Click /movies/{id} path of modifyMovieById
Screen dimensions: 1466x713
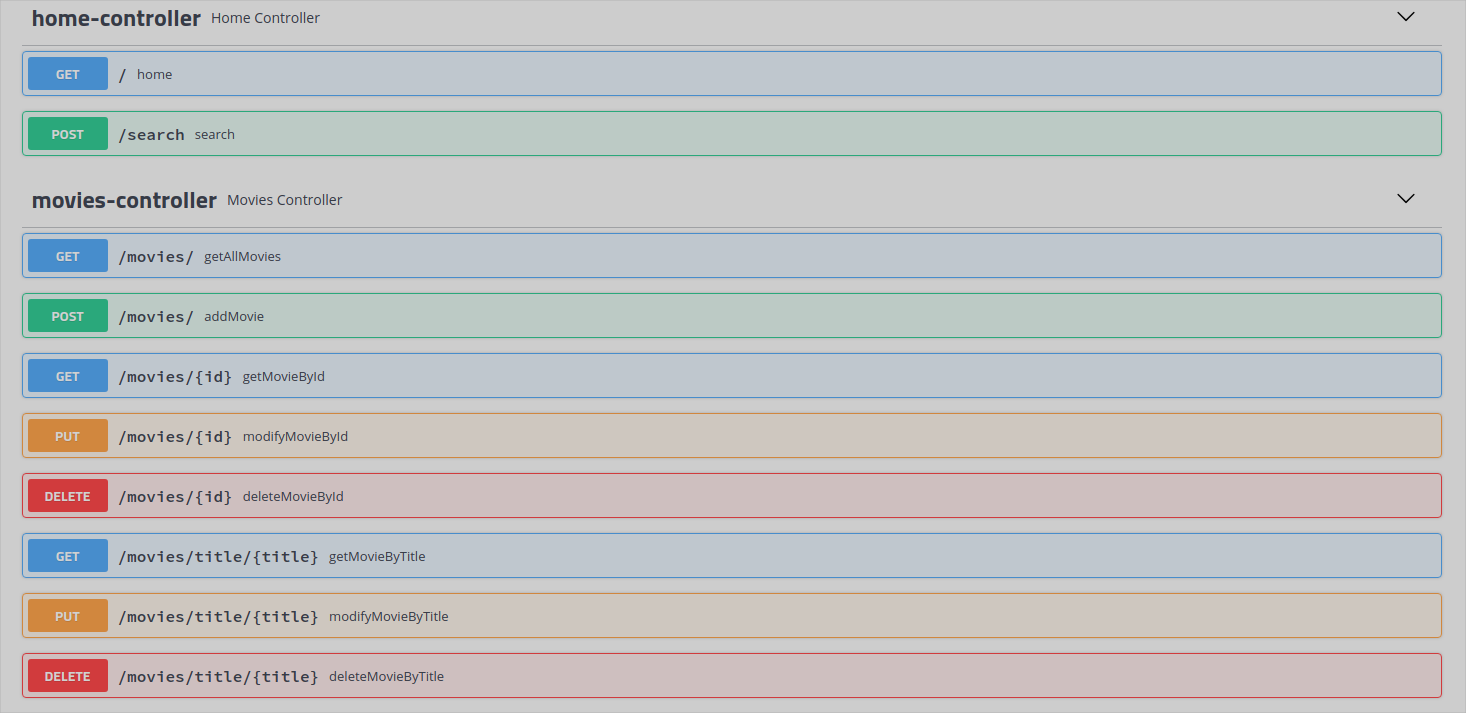pyautogui.click(x=175, y=437)
